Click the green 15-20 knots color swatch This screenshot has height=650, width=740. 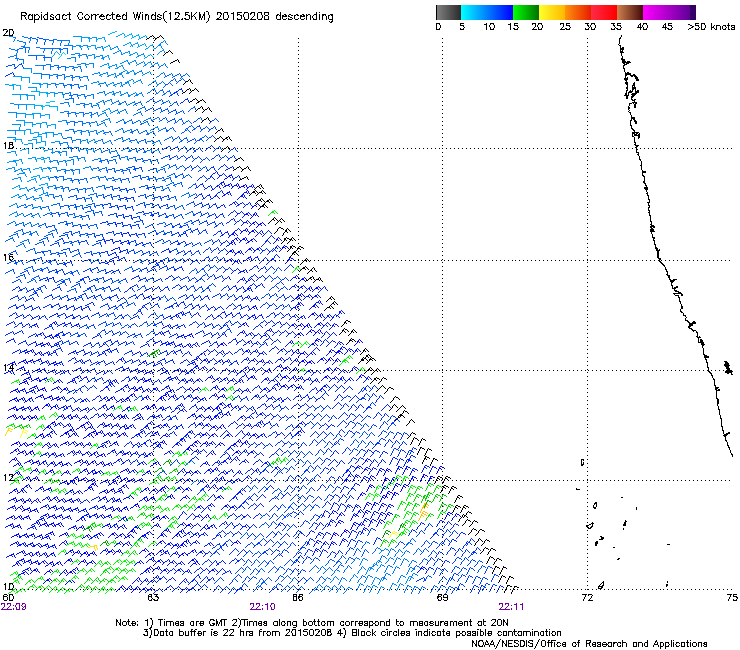(x=526, y=12)
